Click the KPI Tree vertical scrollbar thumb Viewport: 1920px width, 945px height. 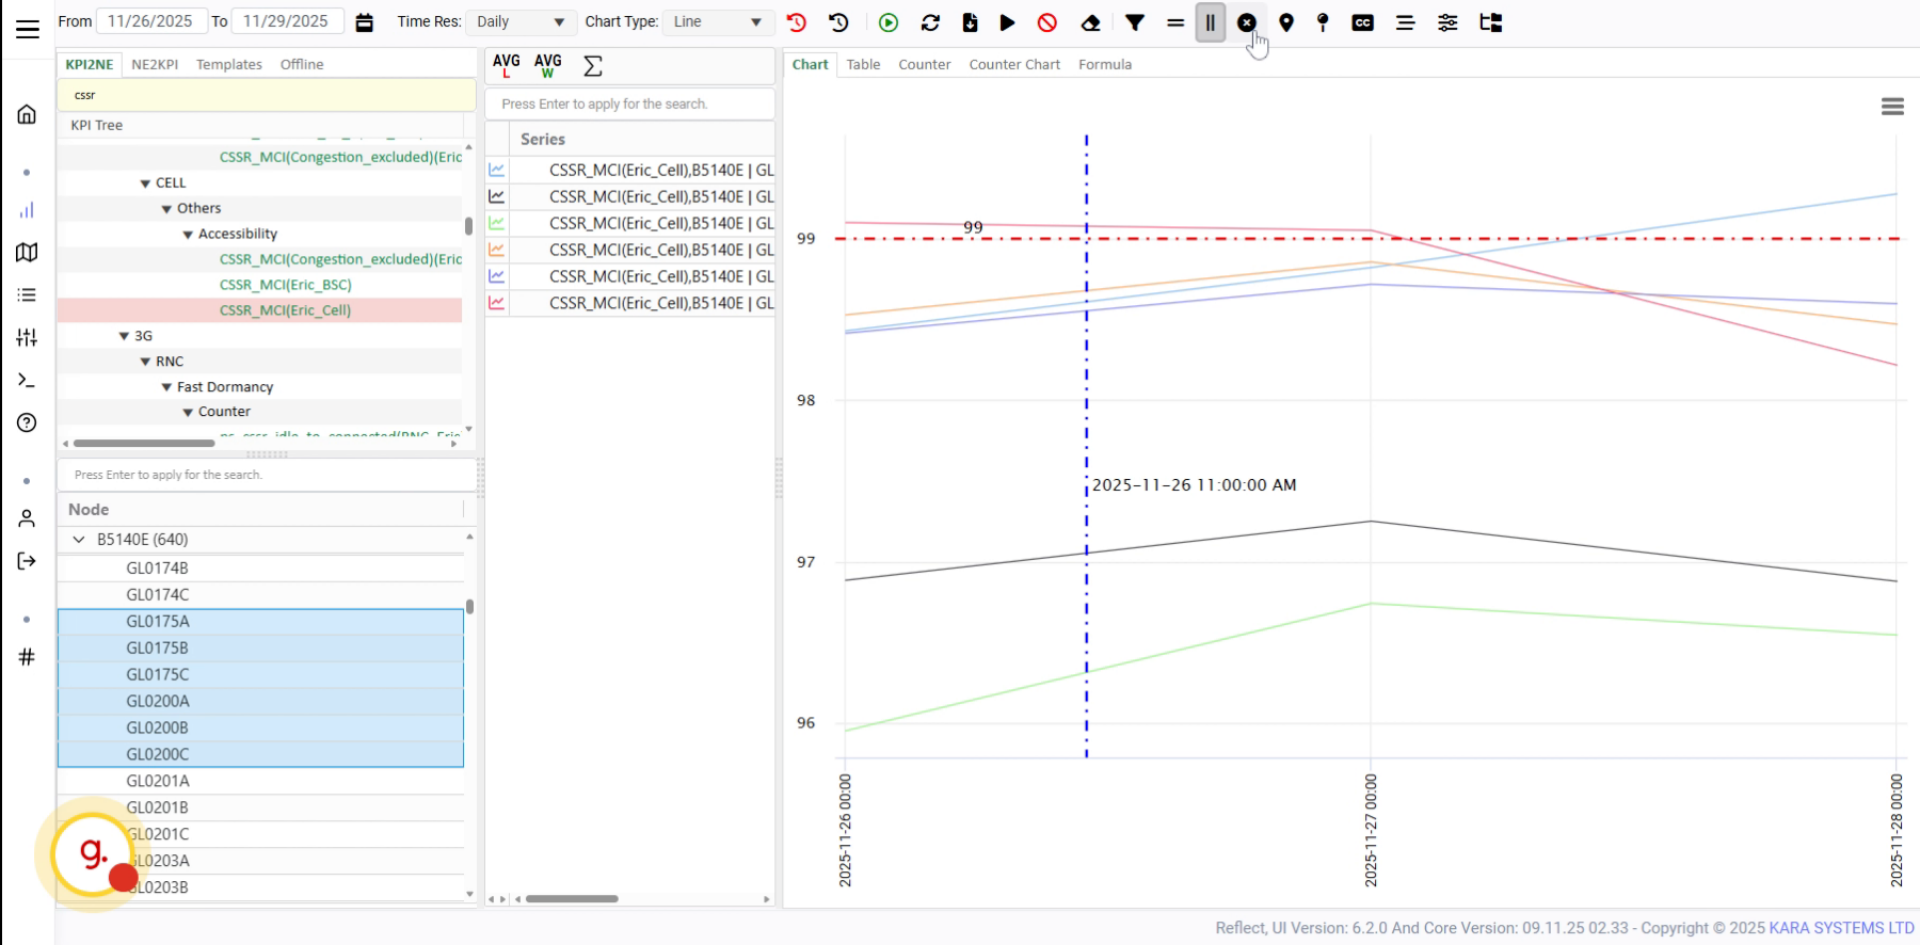[468, 226]
